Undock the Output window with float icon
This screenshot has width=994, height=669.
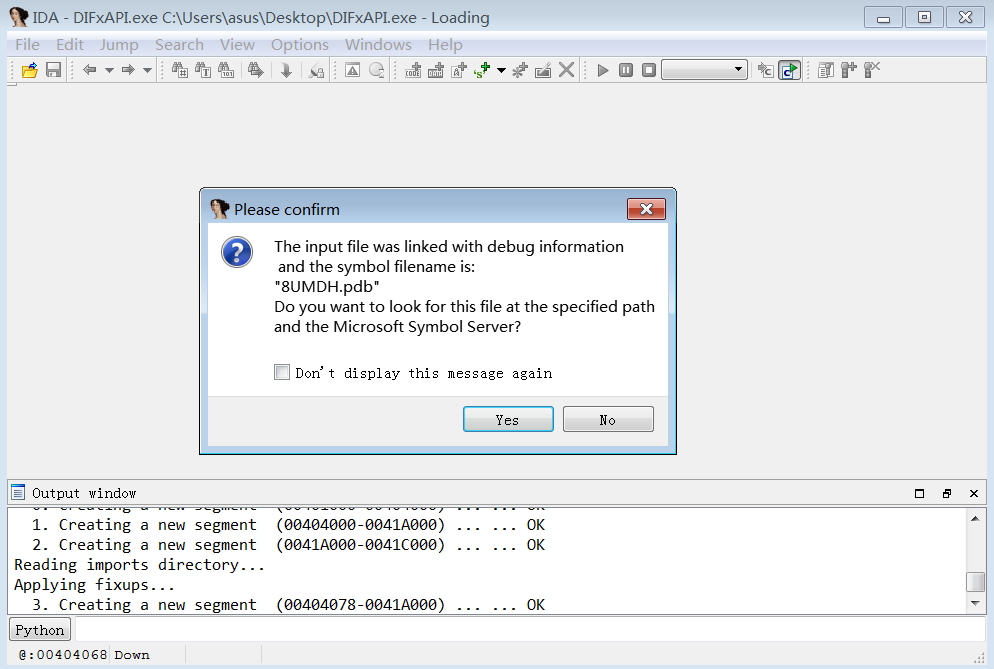pyautogui.click(x=946, y=493)
